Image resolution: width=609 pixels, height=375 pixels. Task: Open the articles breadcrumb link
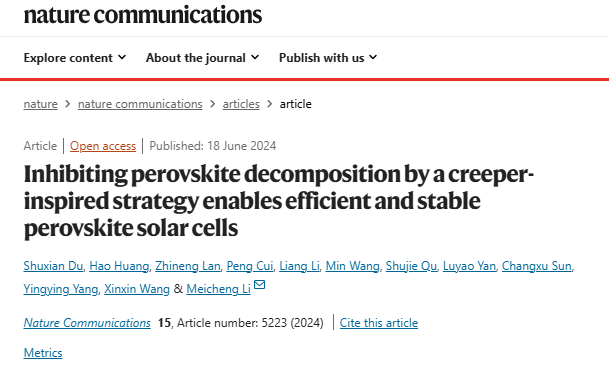click(241, 104)
